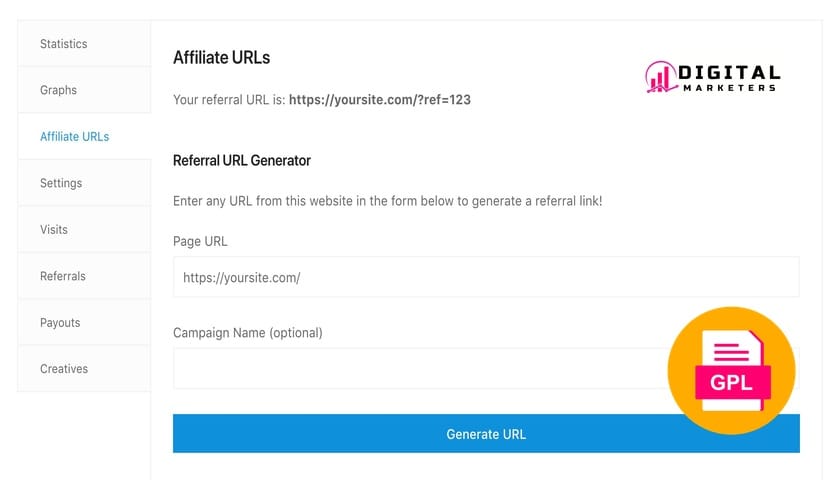Click the Campaign Name (optional) label
Image resolution: width=840 pixels, height=480 pixels.
coord(248,333)
